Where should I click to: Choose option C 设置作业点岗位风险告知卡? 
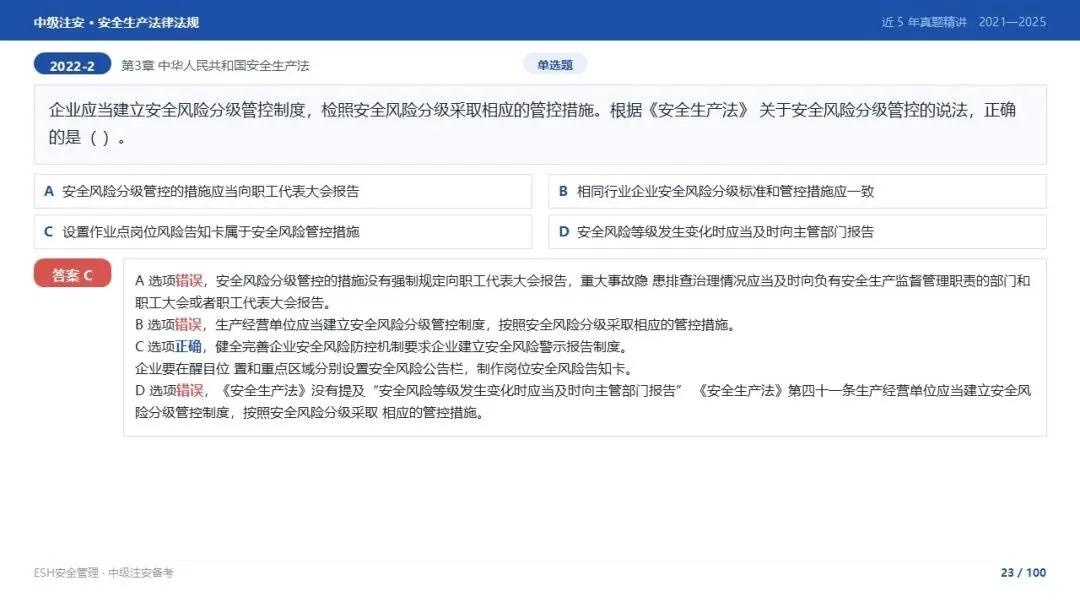282,232
